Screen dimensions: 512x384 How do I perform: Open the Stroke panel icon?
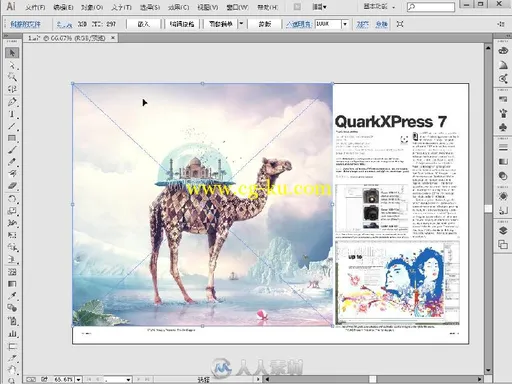click(x=503, y=147)
